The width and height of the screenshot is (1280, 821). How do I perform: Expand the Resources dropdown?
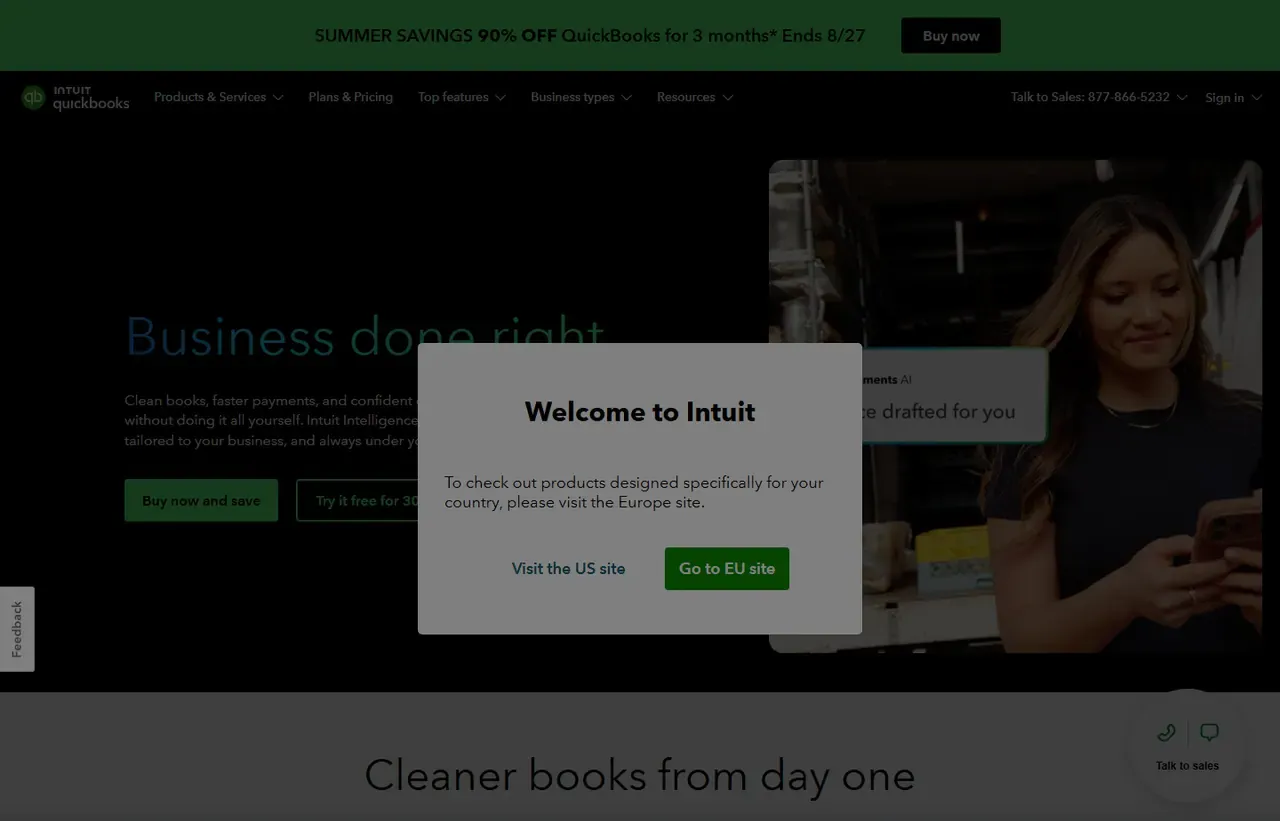(695, 97)
